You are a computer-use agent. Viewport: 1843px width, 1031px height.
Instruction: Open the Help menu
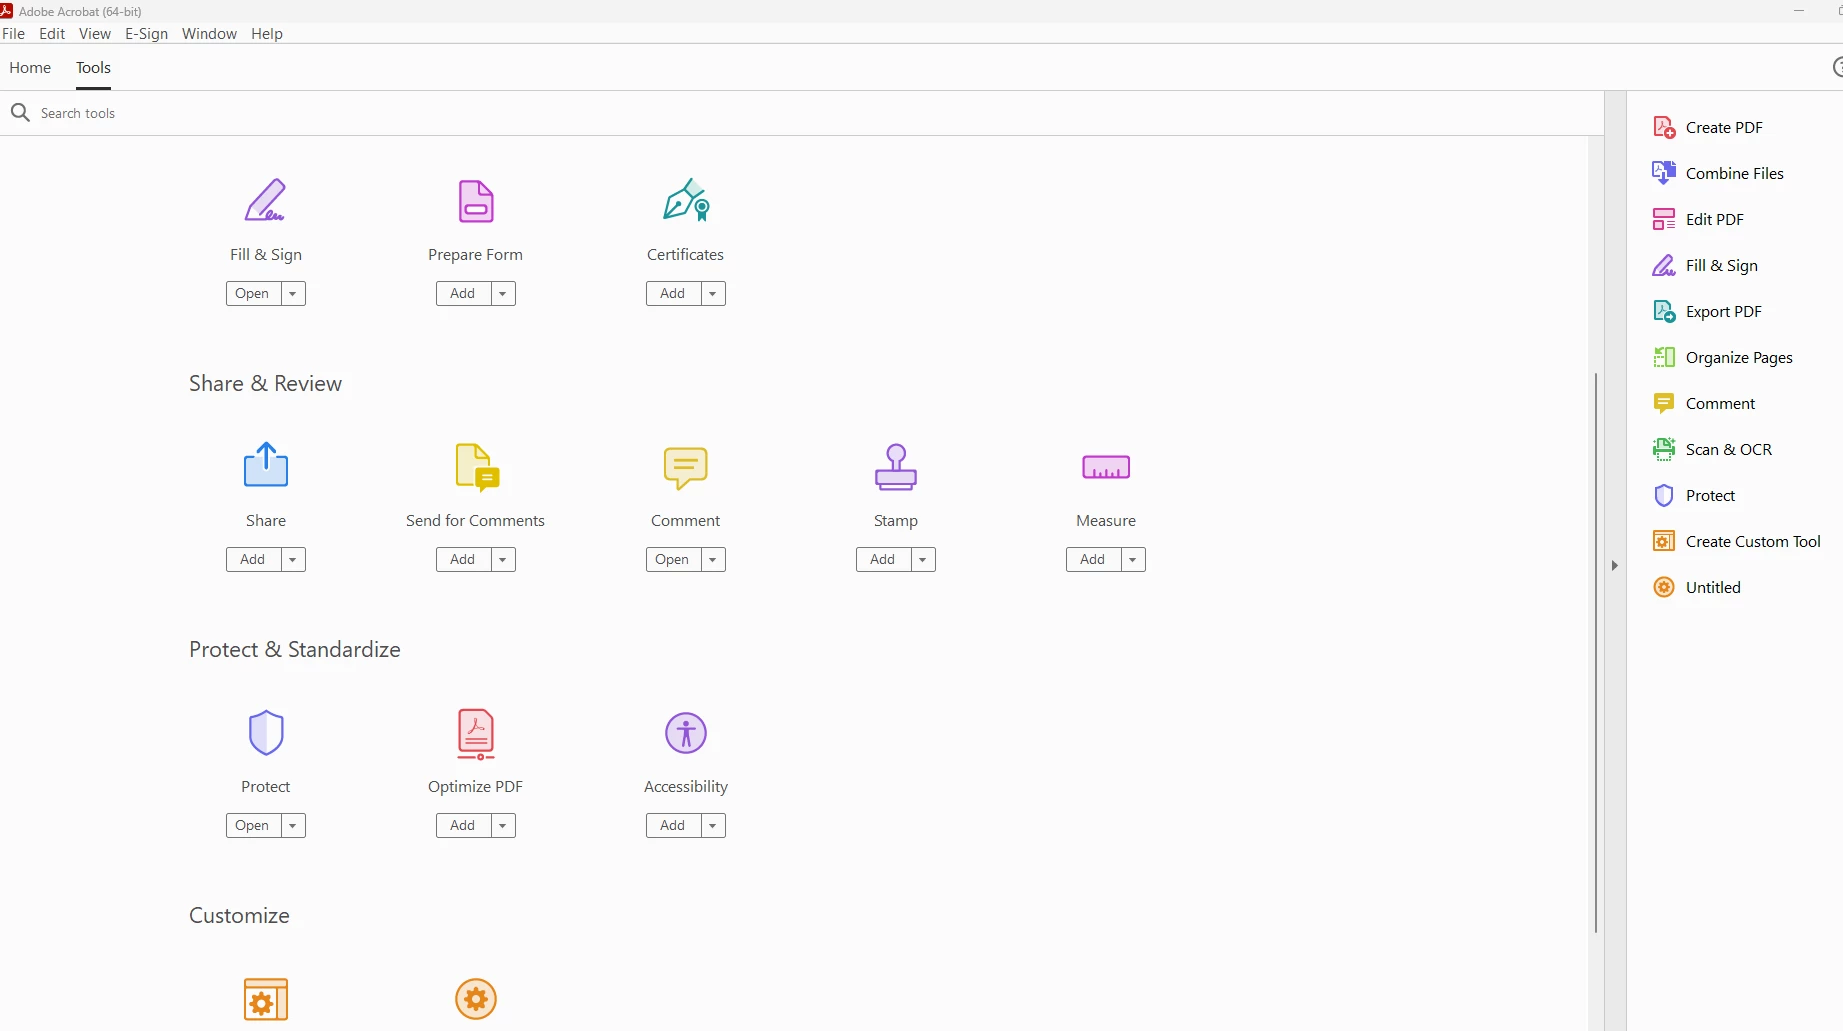click(x=267, y=34)
